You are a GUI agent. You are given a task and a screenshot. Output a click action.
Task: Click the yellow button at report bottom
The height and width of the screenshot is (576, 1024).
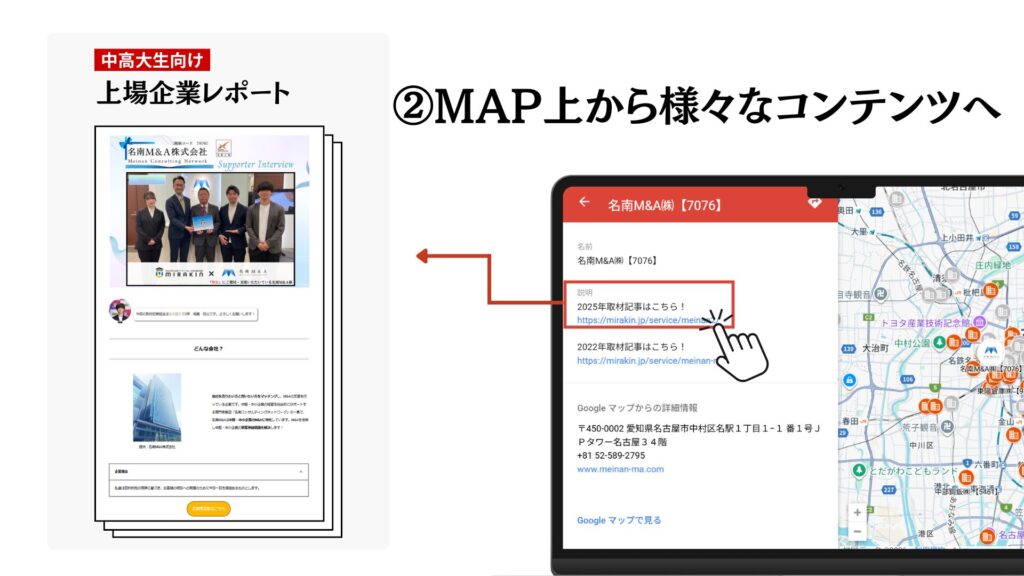point(208,508)
